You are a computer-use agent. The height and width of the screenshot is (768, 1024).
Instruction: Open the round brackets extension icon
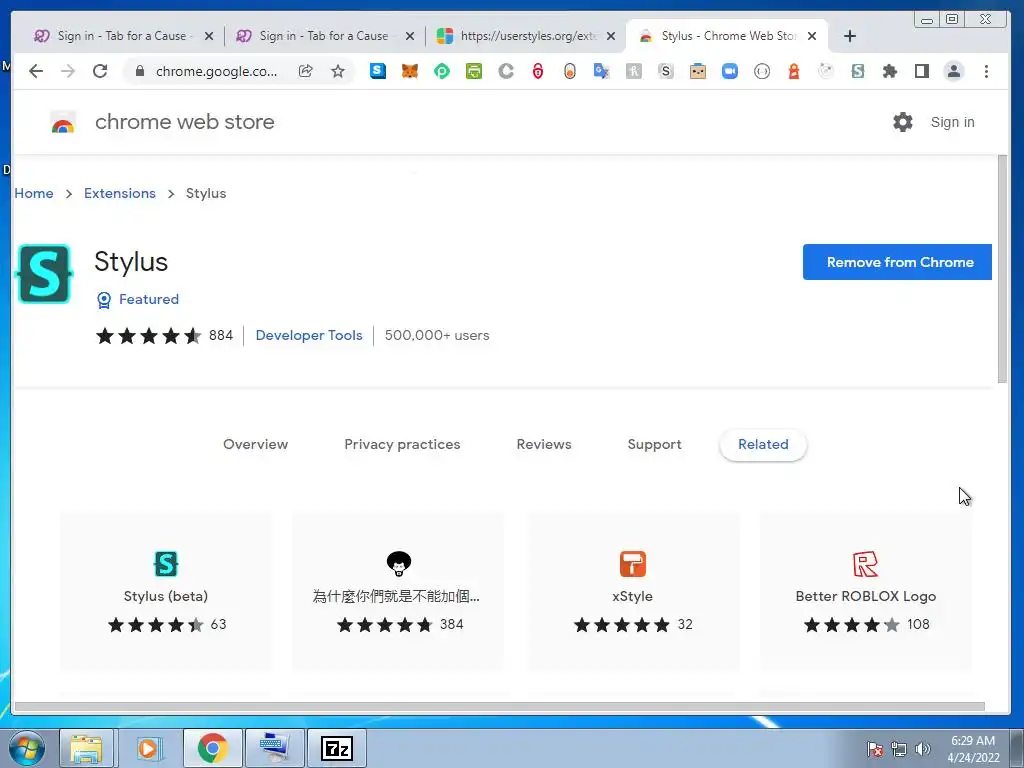[x=761, y=71]
